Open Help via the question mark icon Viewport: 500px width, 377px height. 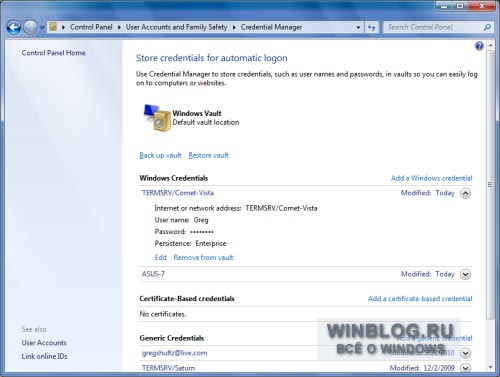(x=479, y=46)
